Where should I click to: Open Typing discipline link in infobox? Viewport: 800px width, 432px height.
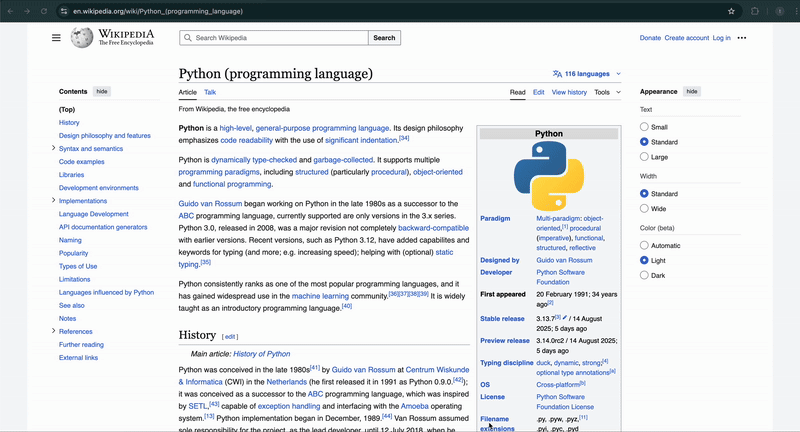pos(507,363)
